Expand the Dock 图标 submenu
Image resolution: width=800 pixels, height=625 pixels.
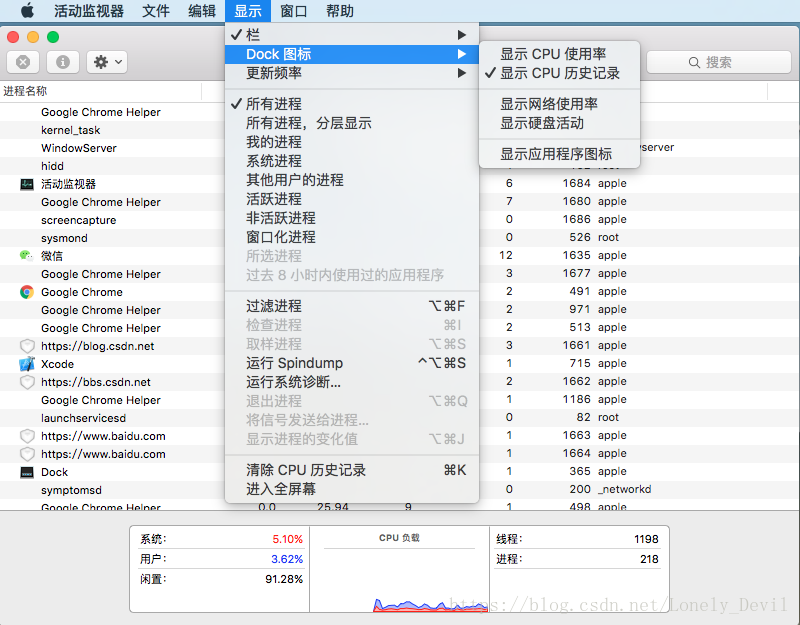(352, 54)
